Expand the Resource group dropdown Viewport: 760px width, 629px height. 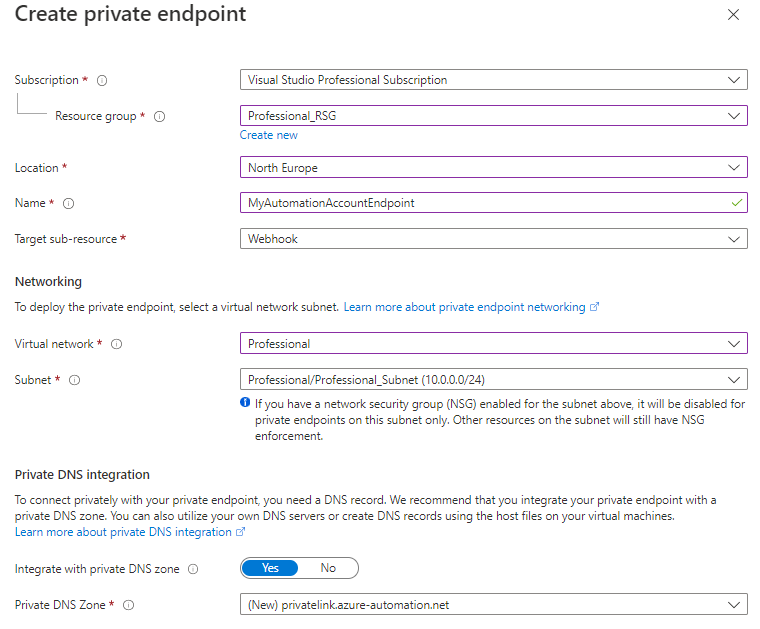493,116
